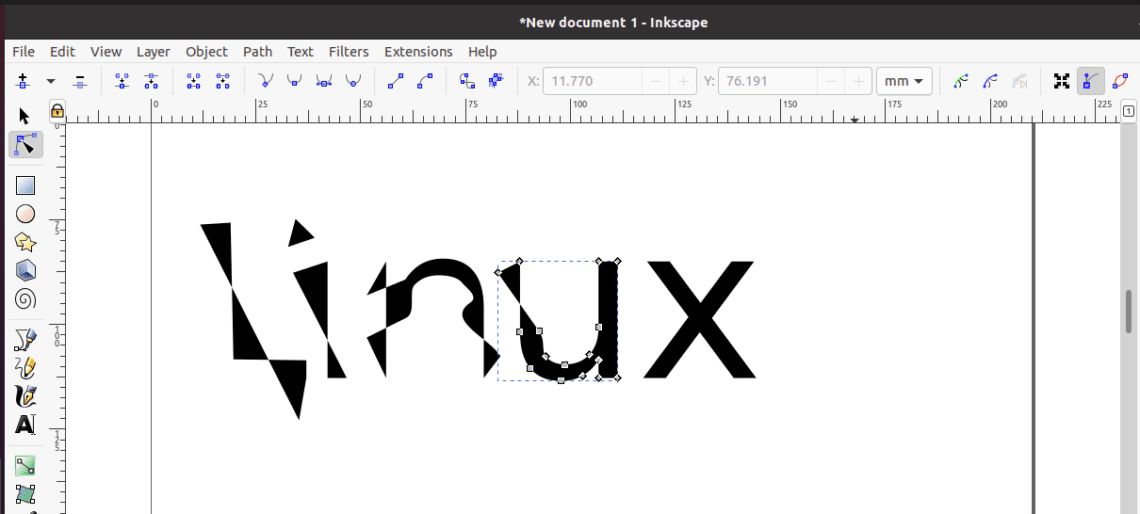Select the Gradient tool
The image size is (1140, 514).
[x=25, y=466]
